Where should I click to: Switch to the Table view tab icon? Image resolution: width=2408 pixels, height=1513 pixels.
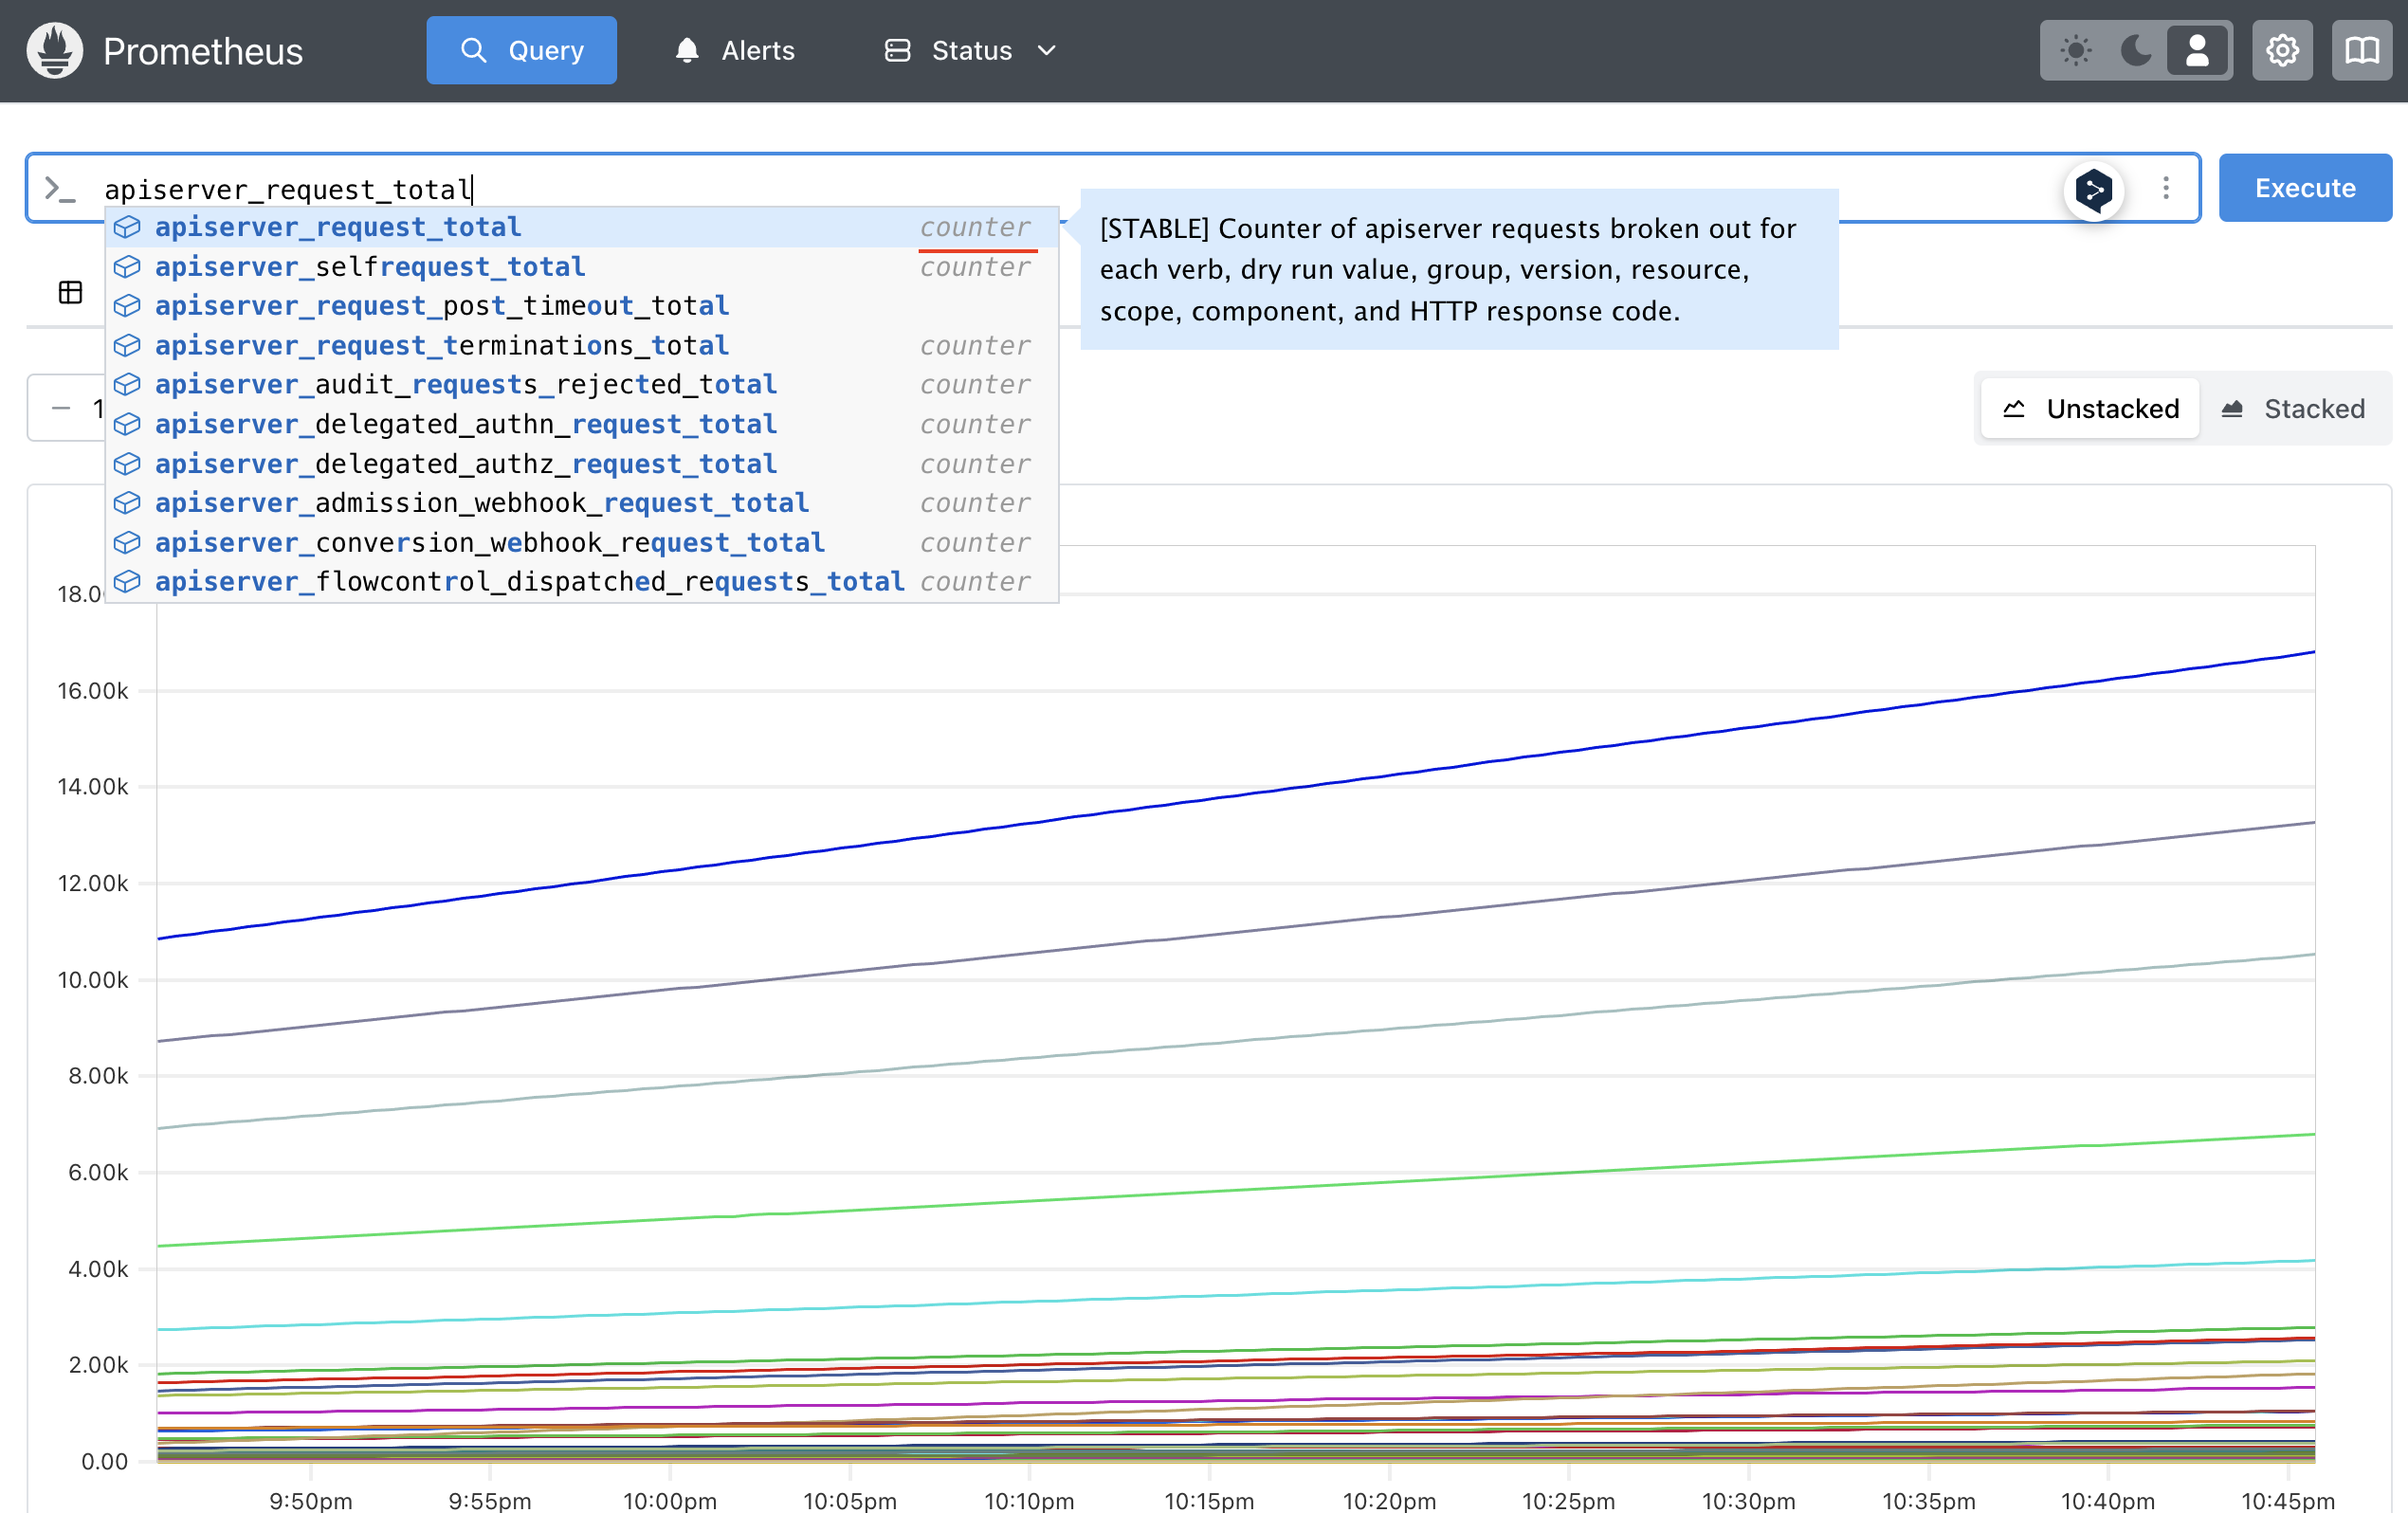70,292
